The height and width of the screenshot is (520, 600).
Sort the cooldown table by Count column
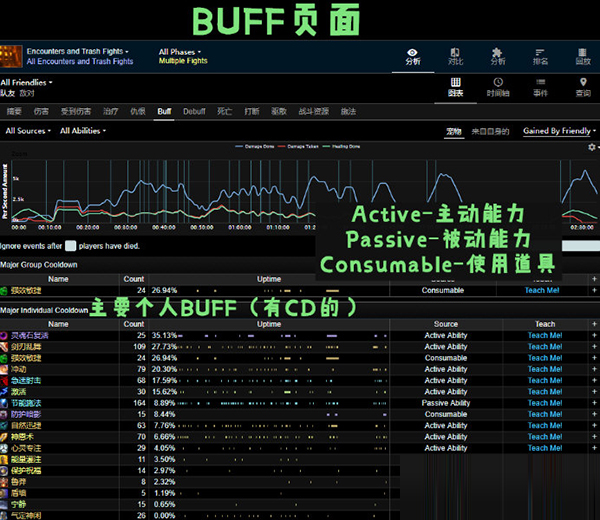(133, 324)
